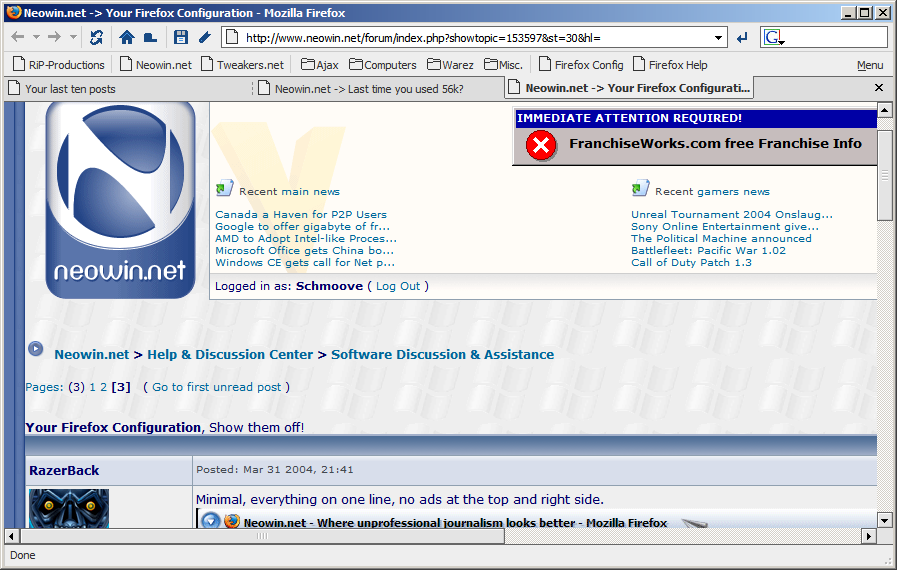
Task: Open 'Canada a Haven for P2P Users'
Action: pos(301,215)
